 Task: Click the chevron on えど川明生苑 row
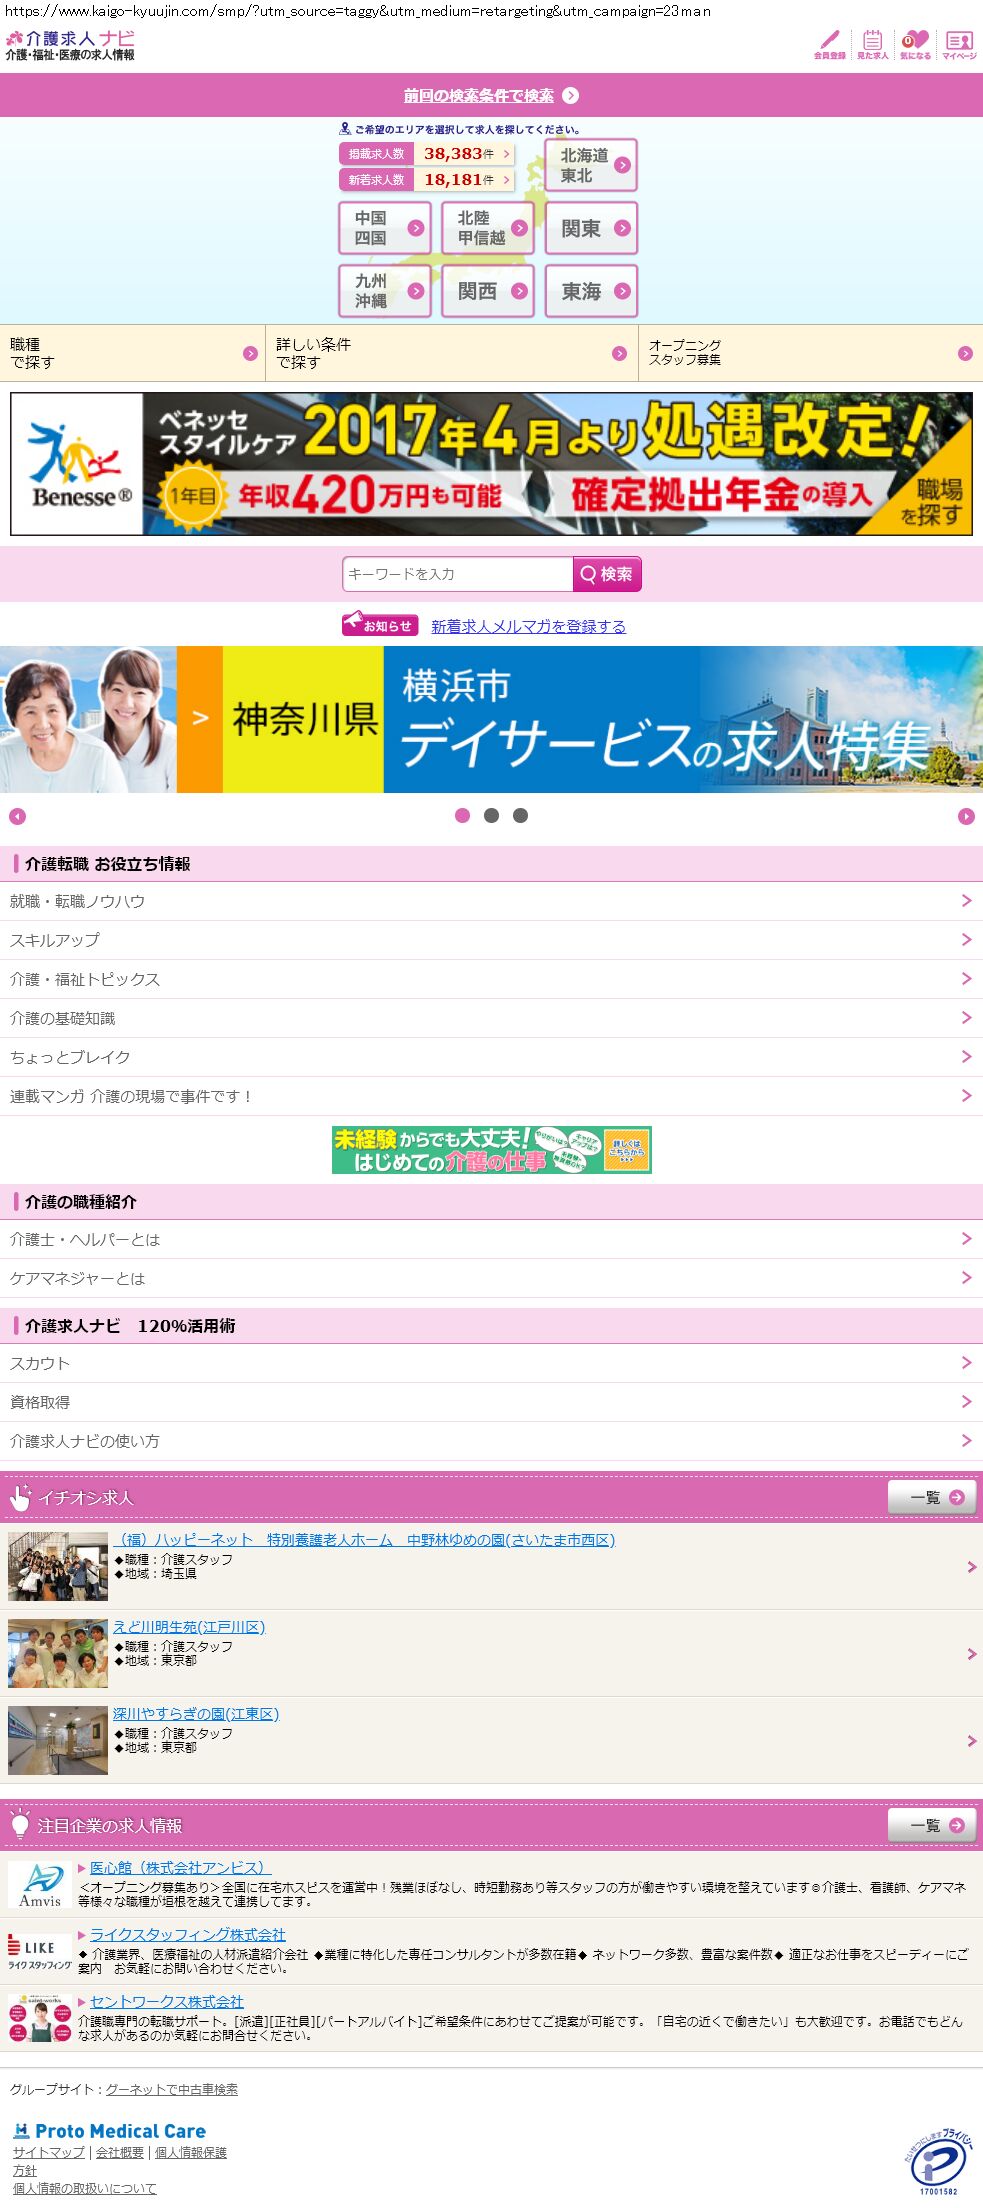(x=971, y=1654)
